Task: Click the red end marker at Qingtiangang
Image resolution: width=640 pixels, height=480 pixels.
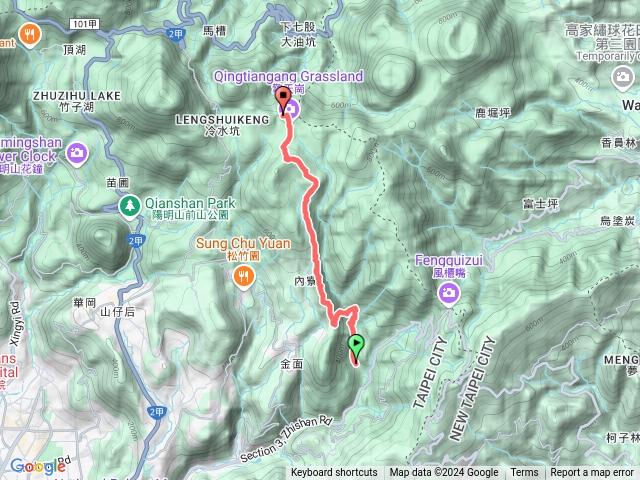Action: [x=283, y=98]
